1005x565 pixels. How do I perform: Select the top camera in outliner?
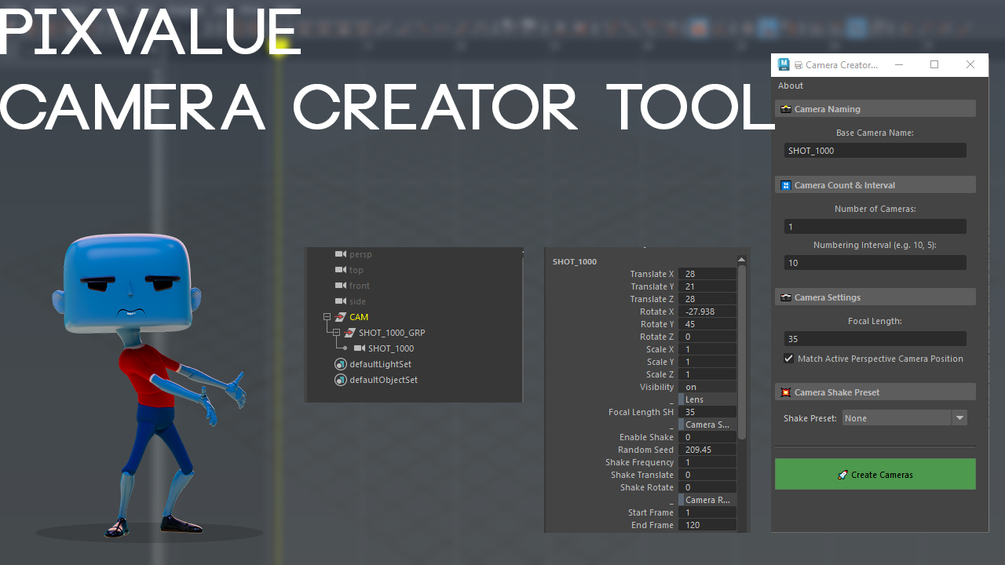pyautogui.click(x=356, y=270)
